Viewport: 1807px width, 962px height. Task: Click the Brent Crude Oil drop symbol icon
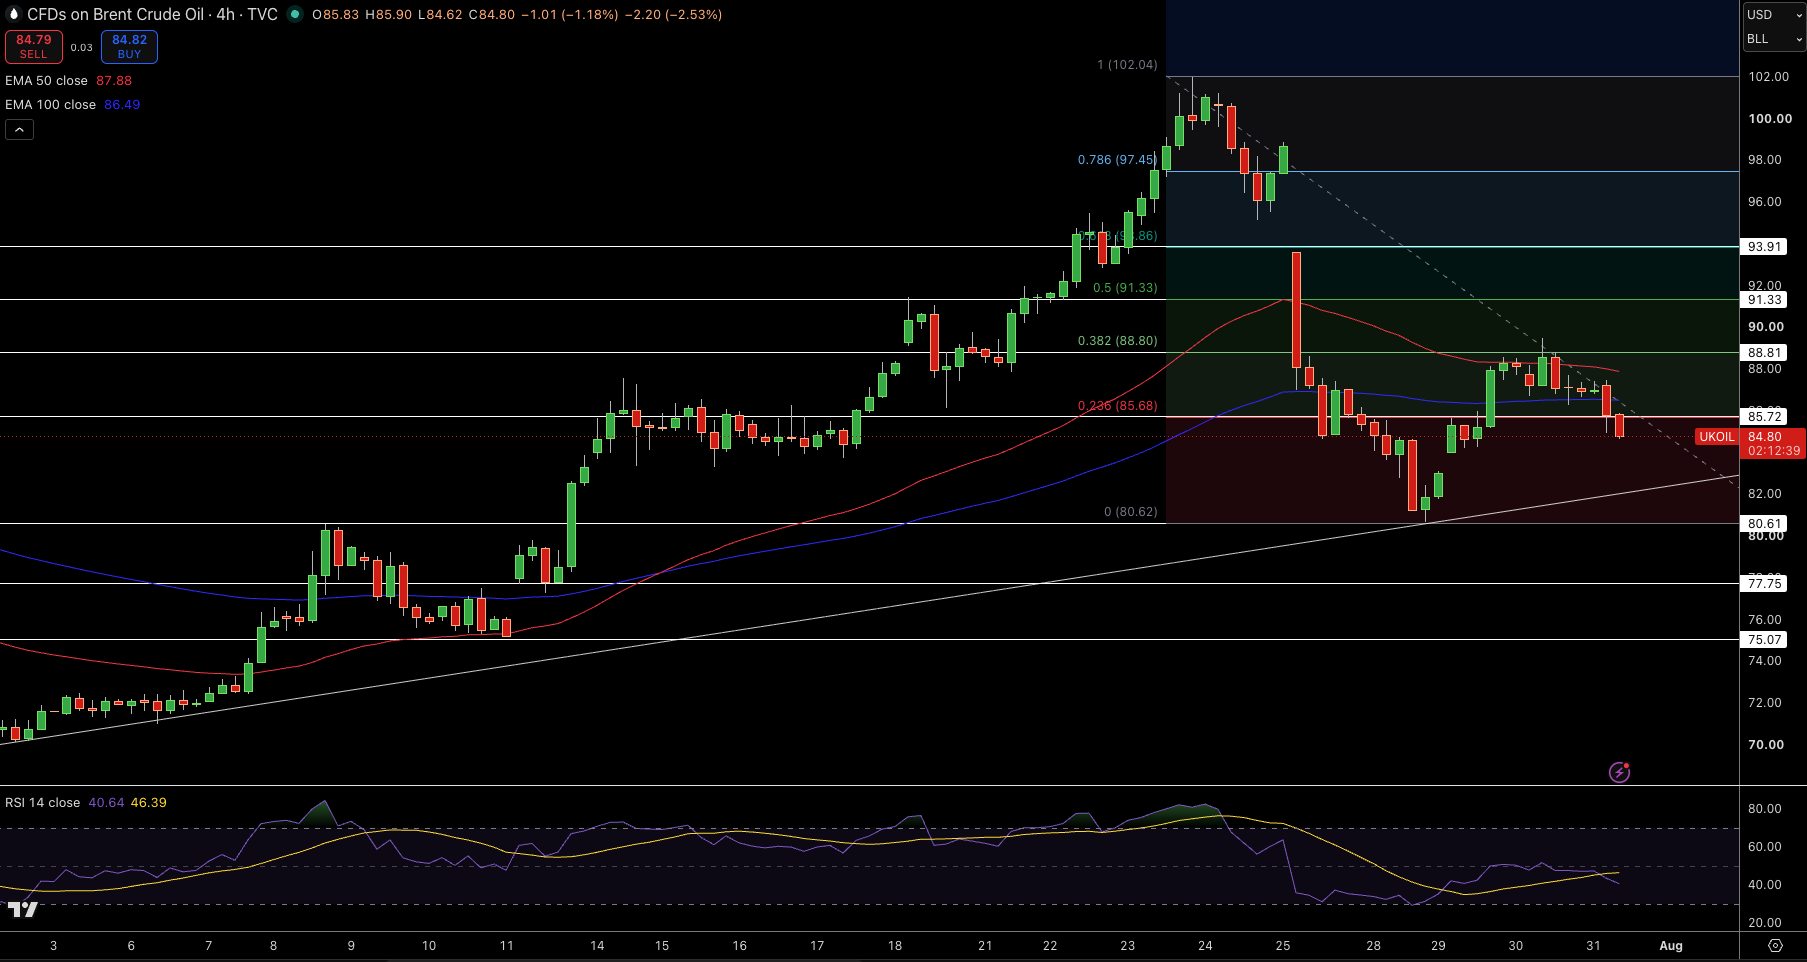(14, 14)
